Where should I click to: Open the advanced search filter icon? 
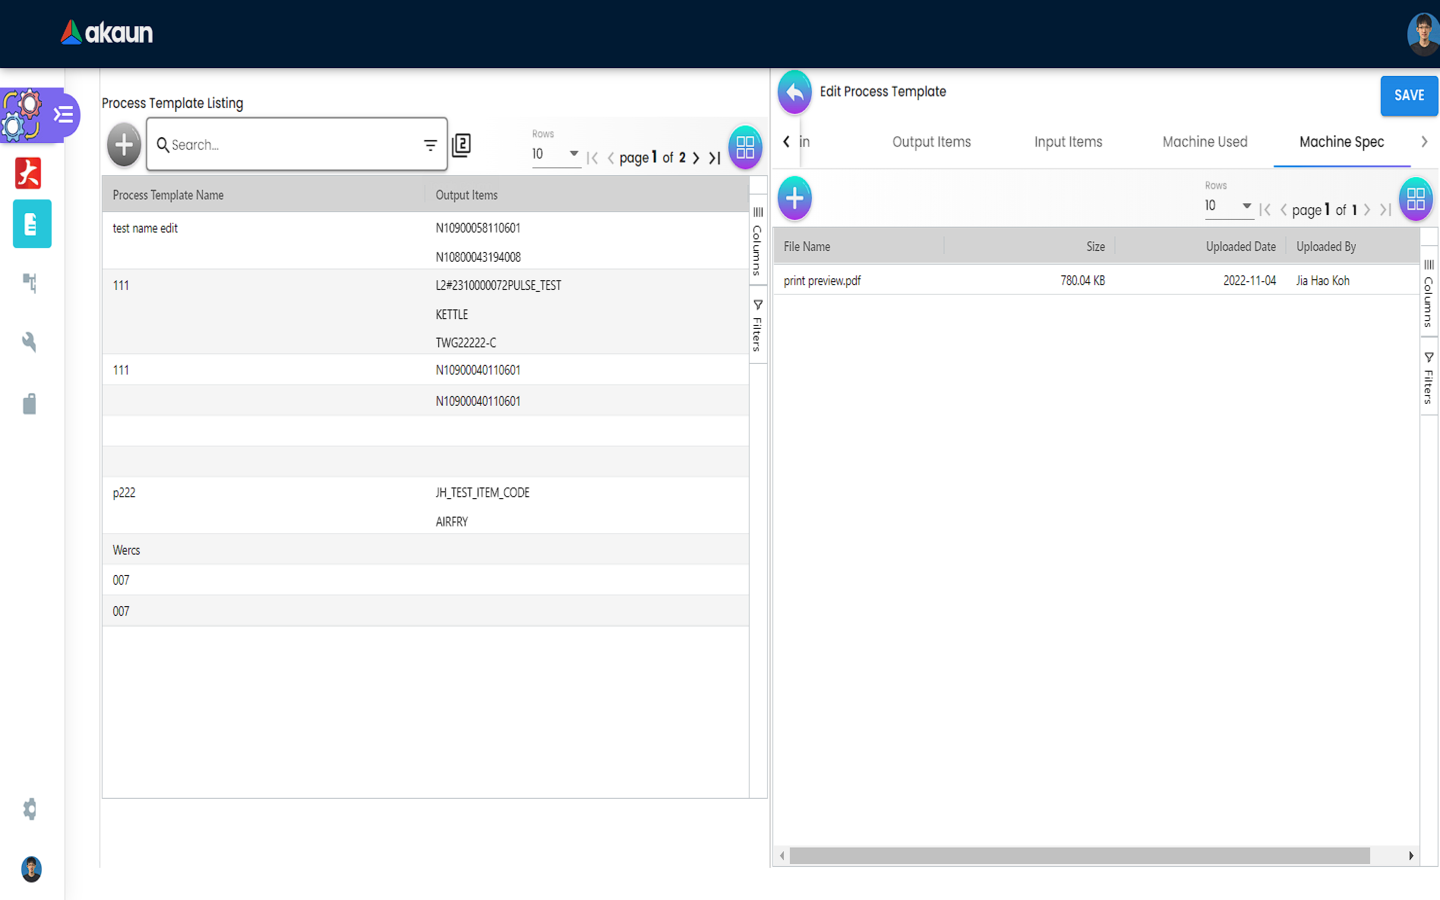click(x=430, y=145)
